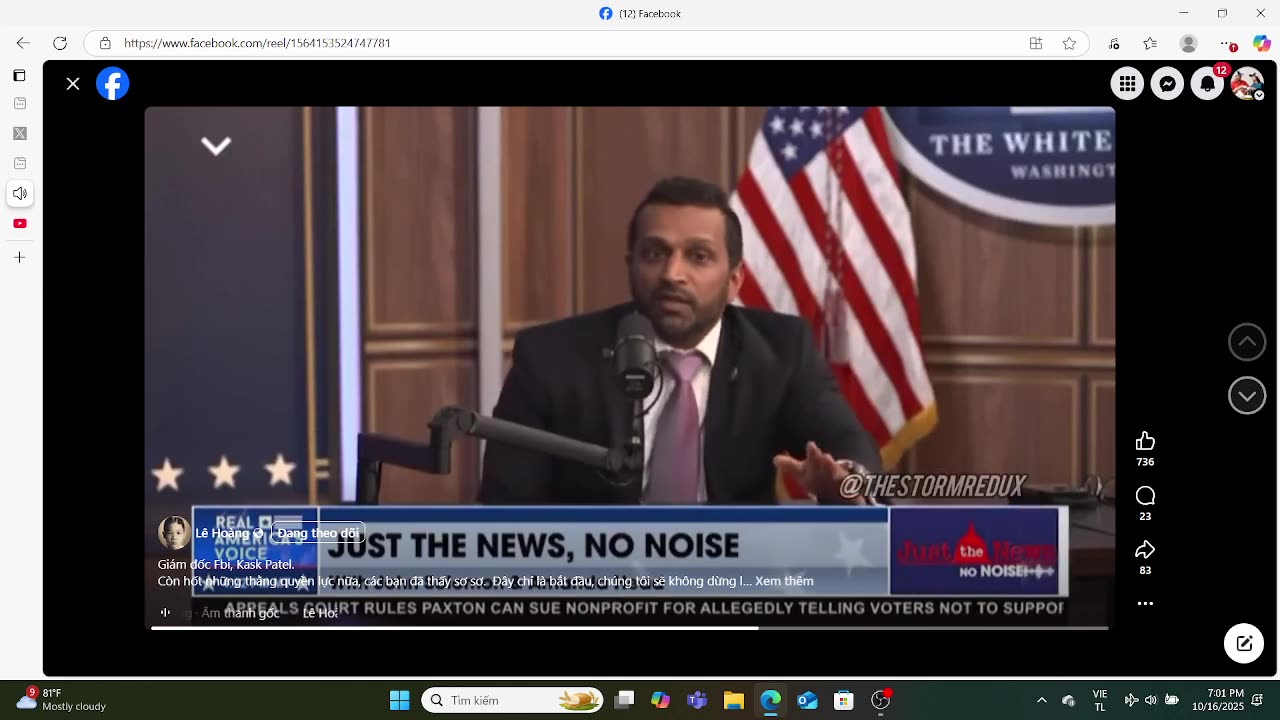
Task: Open a new tab with plus icon
Action: click(19, 257)
